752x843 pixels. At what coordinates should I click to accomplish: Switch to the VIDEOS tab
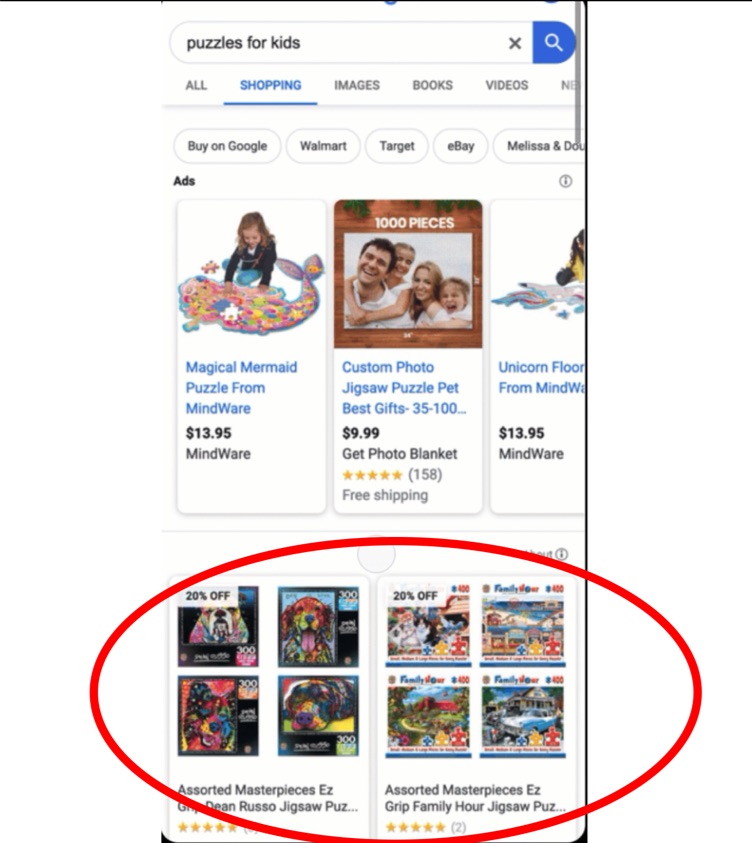[x=507, y=85]
